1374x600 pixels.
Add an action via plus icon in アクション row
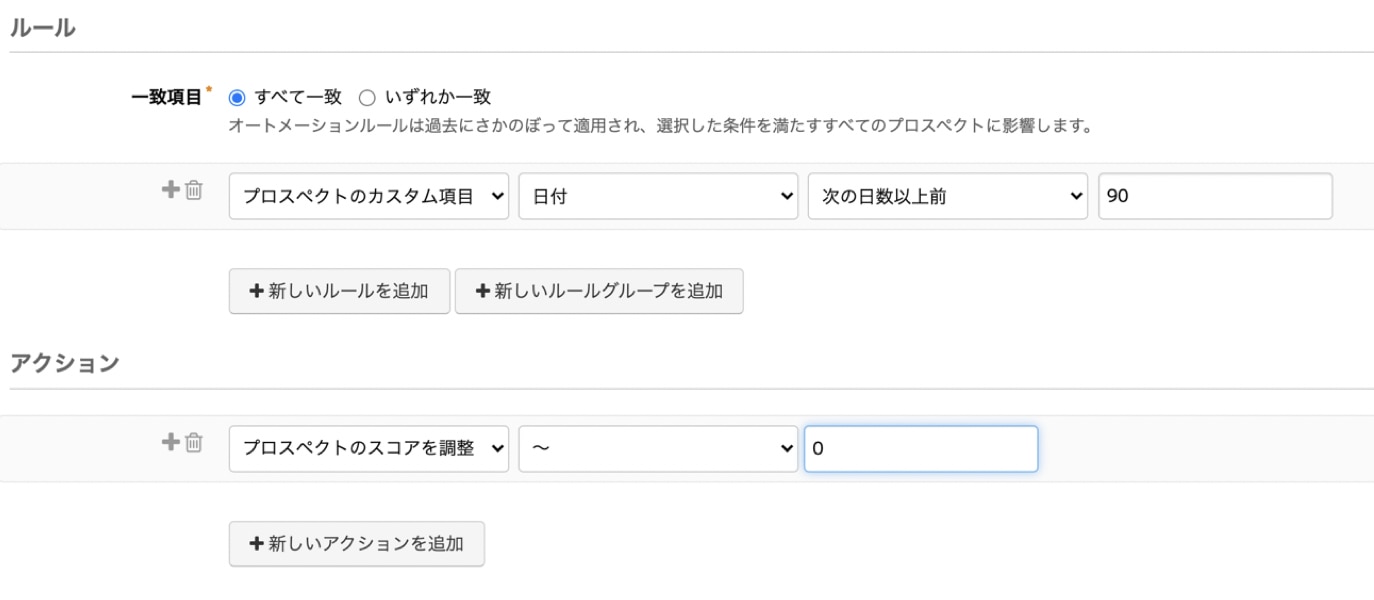(170, 441)
